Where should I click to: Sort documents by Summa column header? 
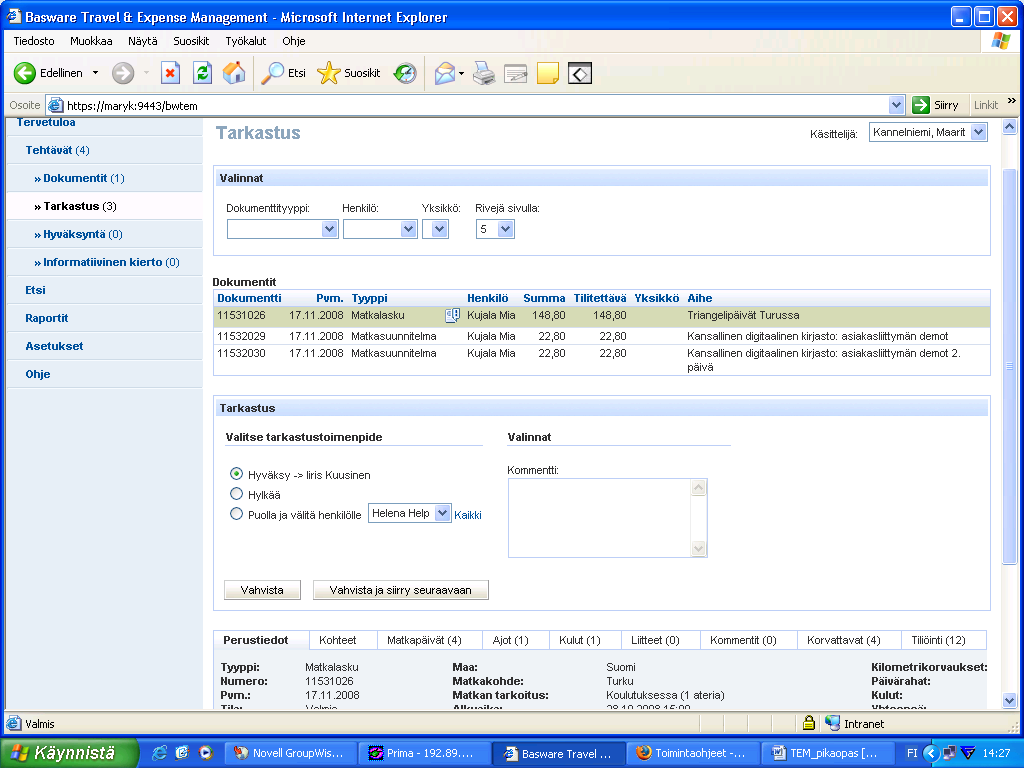pyautogui.click(x=544, y=298)
